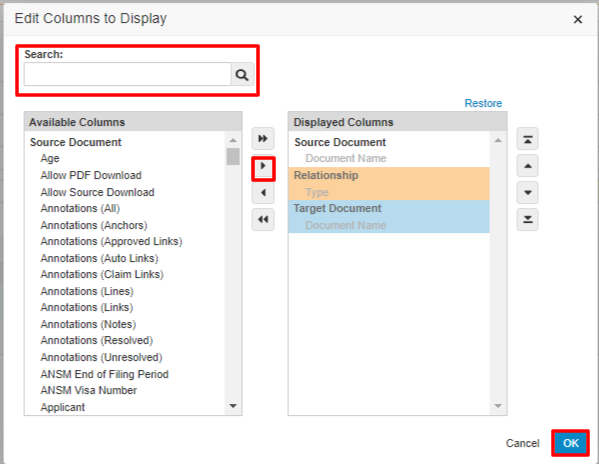Select Allow PDF Download in Available Columns
The image size is (599, 464).
91,175
